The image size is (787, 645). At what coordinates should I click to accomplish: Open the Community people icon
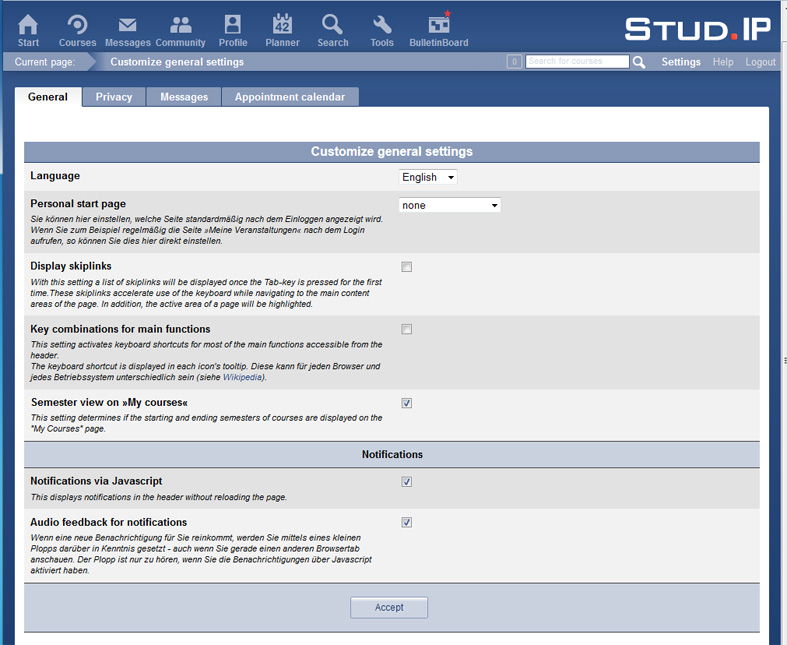pos(181,25)
